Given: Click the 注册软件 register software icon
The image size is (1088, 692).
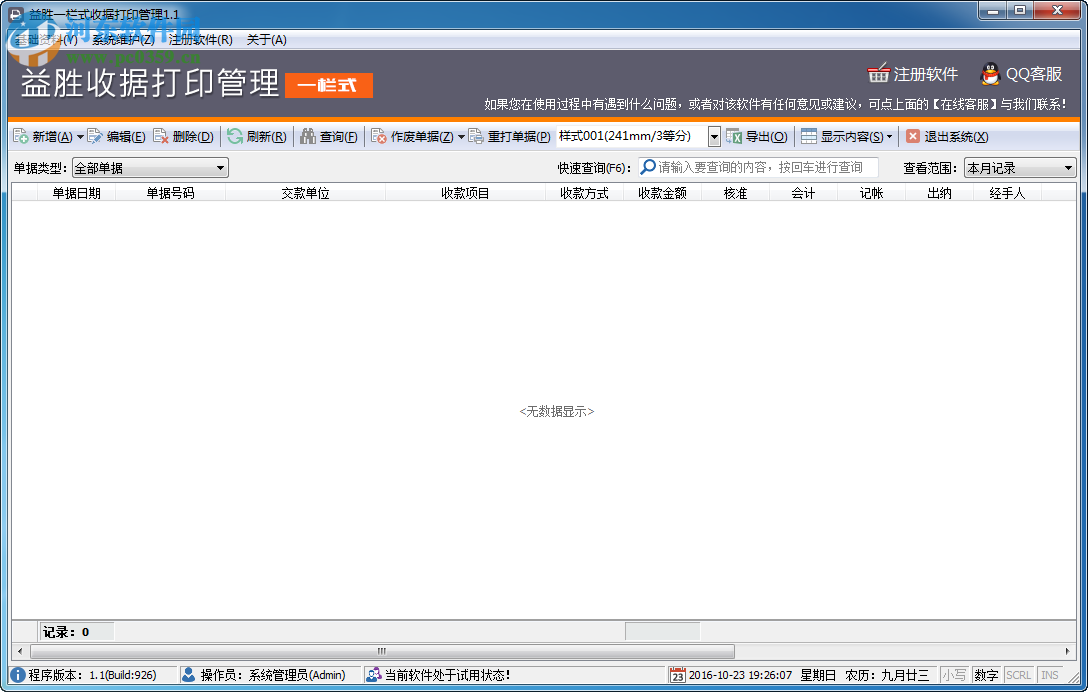Looking at the screenshot, I should (880, 73).
